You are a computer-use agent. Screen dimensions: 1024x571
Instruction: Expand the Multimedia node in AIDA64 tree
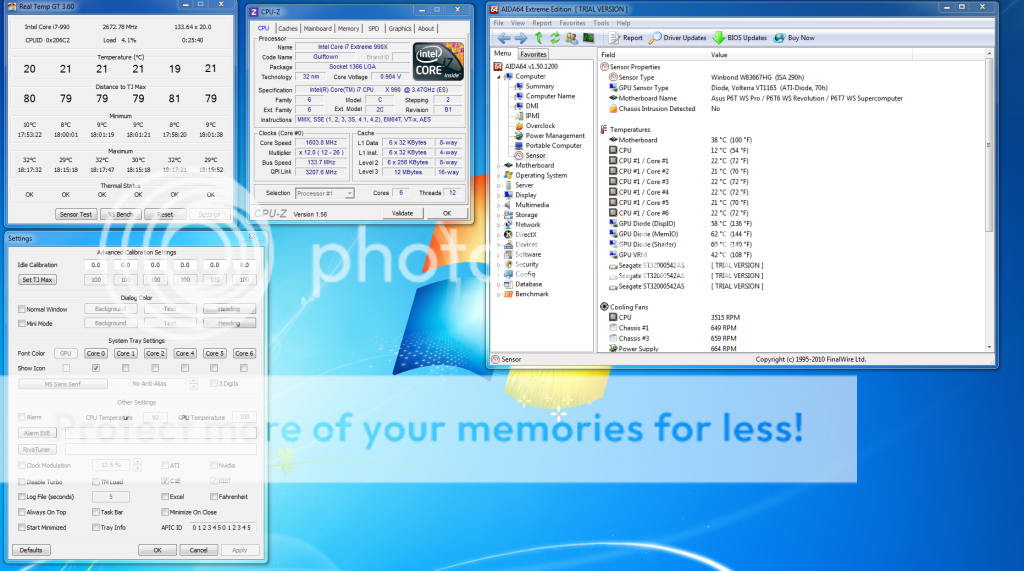click(499, 205)
